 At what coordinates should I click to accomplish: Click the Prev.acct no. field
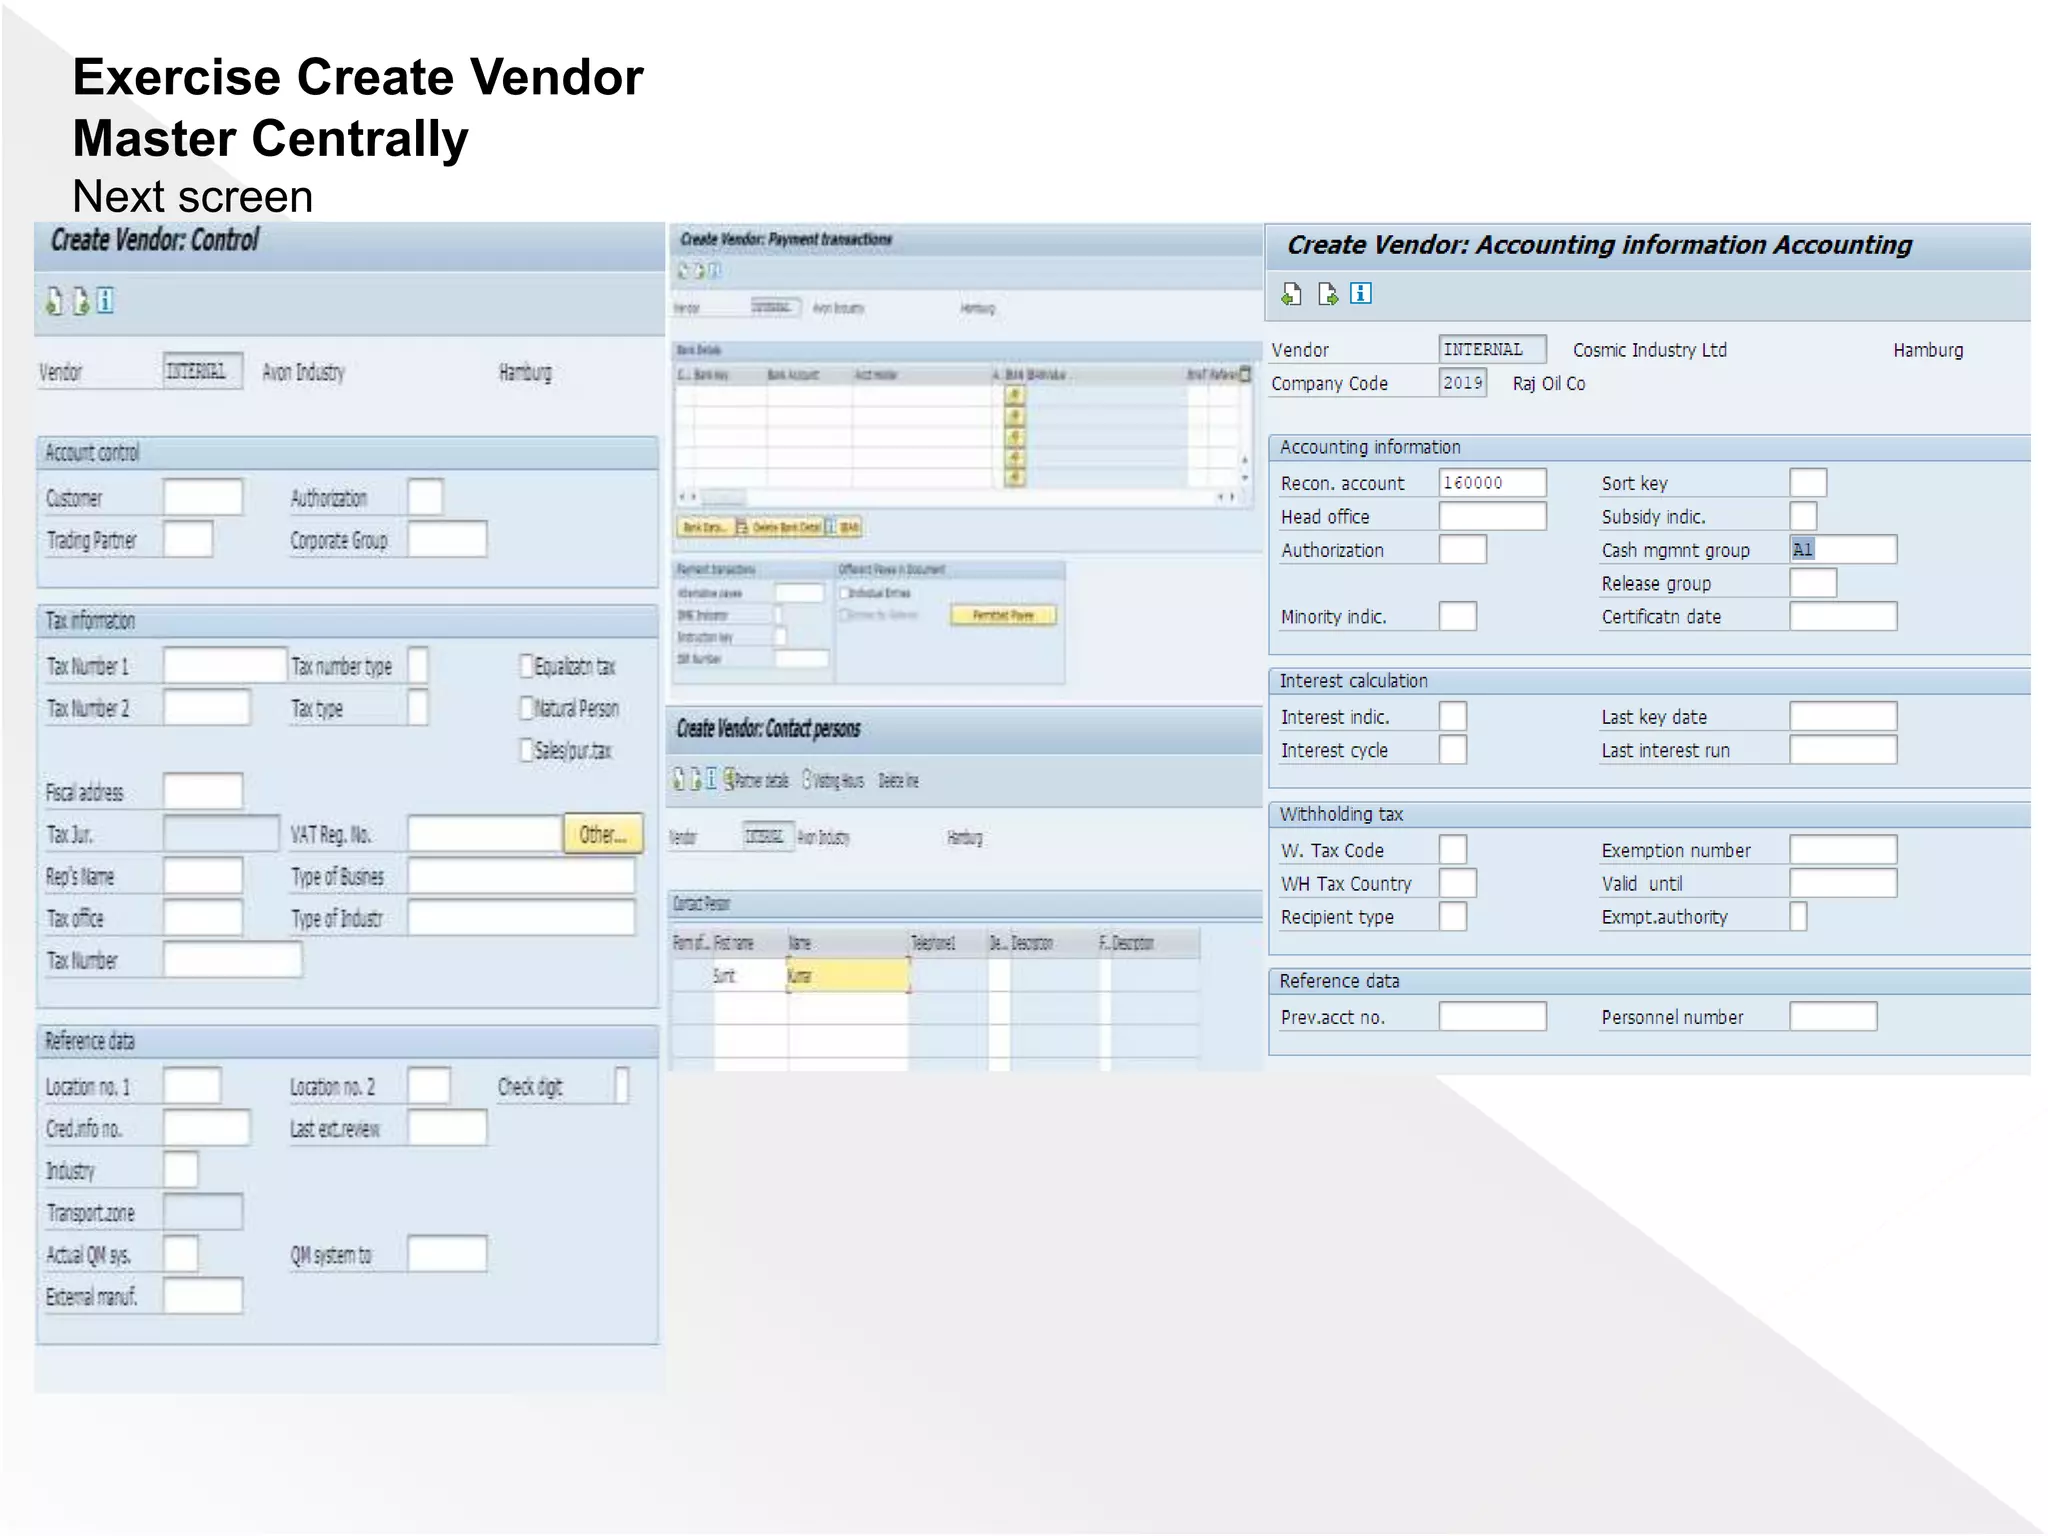[1493, 1016]
